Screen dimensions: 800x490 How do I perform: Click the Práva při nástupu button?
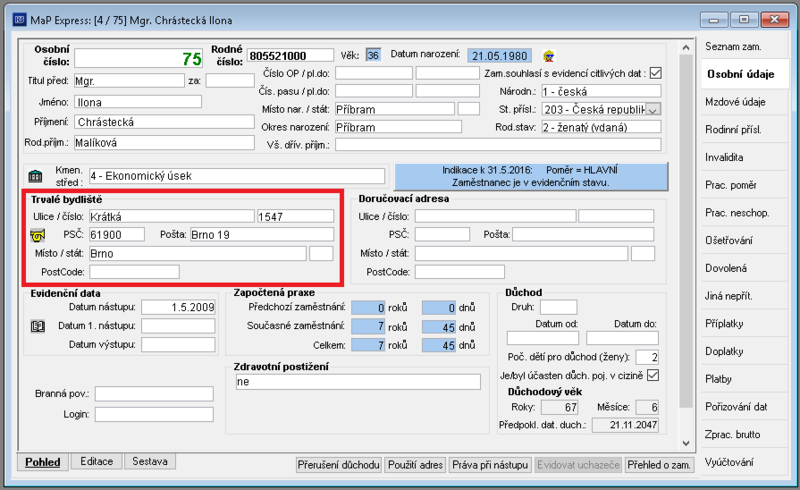(x=490, y=465)
